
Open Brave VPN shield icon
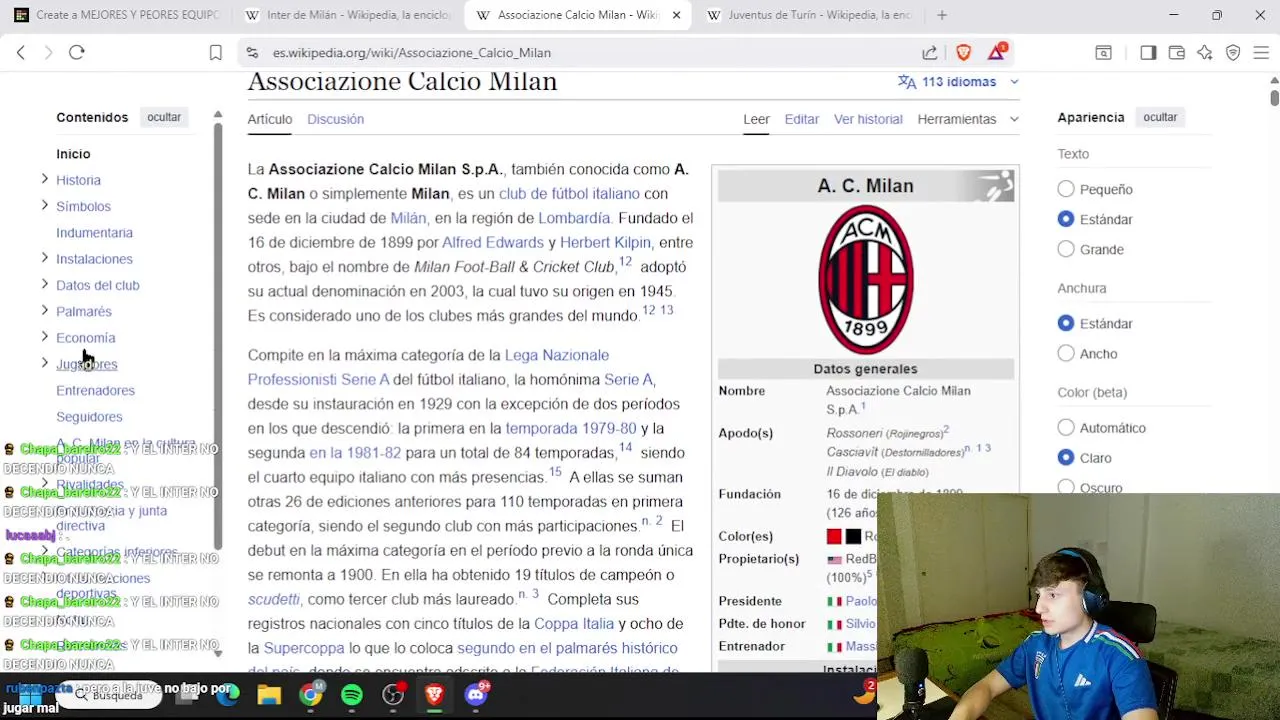1233,53
